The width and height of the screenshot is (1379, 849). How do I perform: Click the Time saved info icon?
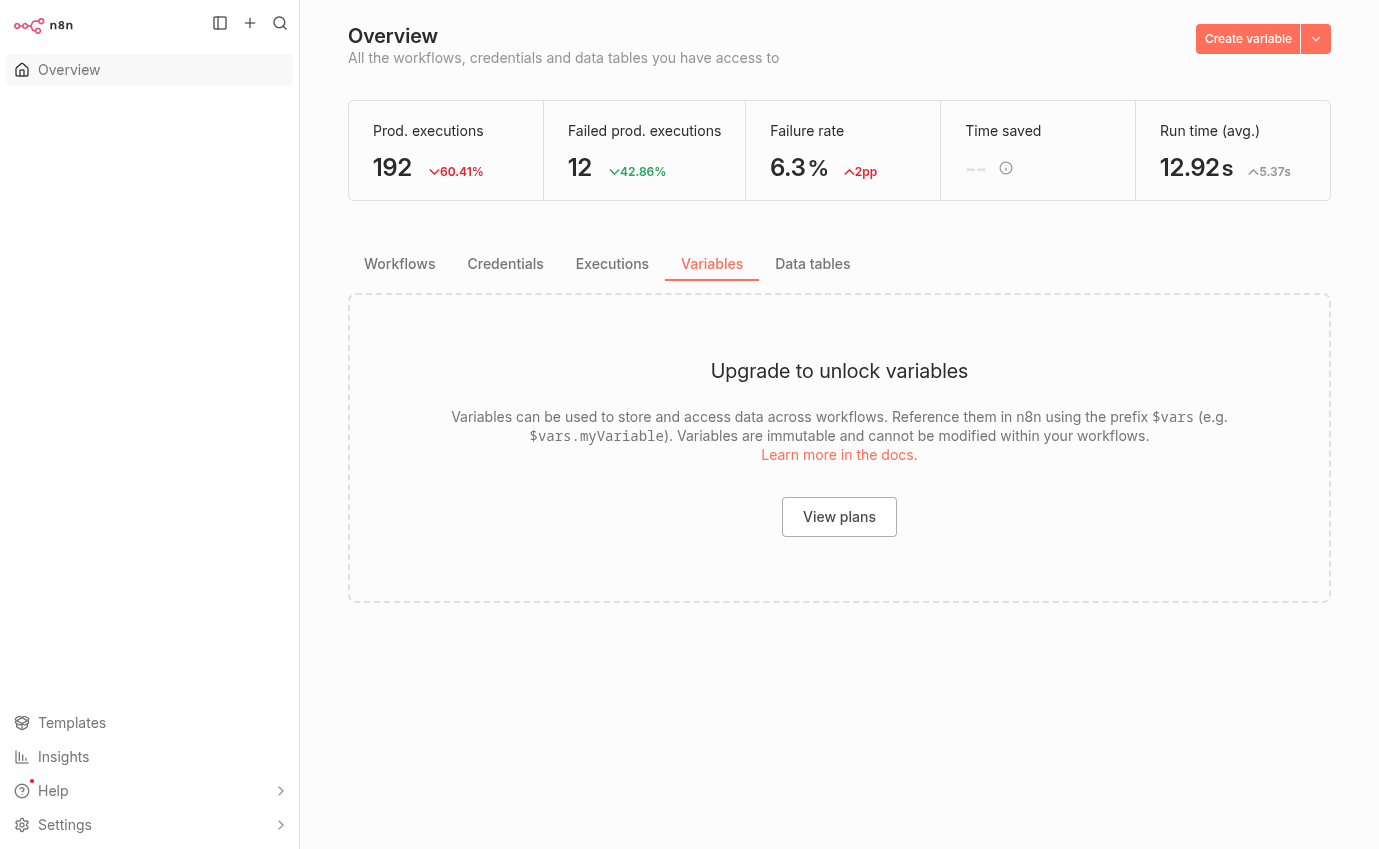(1006, 168)
